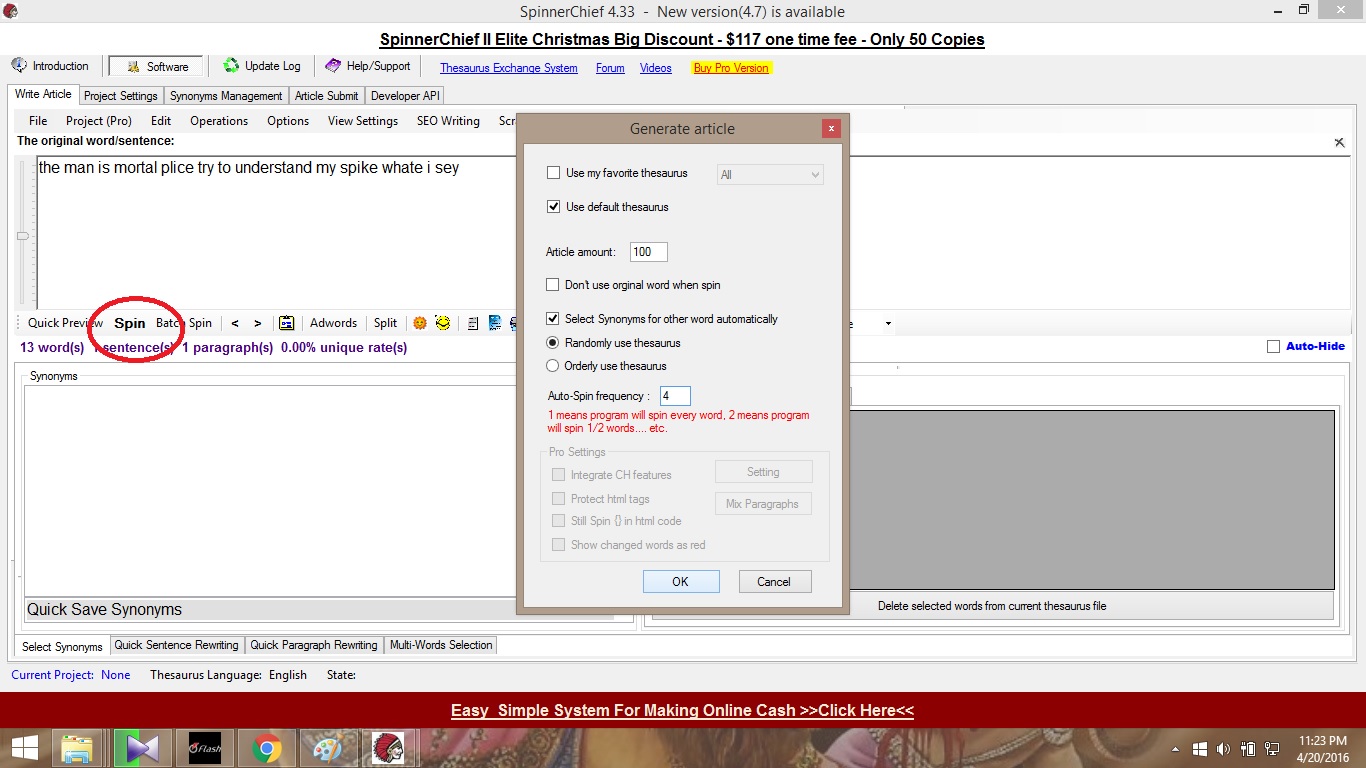Click the Spin toolbar button
Image resolution: width=1366 pixels, height=768 pixels.
pyautogui.click(x=130, y=323)
